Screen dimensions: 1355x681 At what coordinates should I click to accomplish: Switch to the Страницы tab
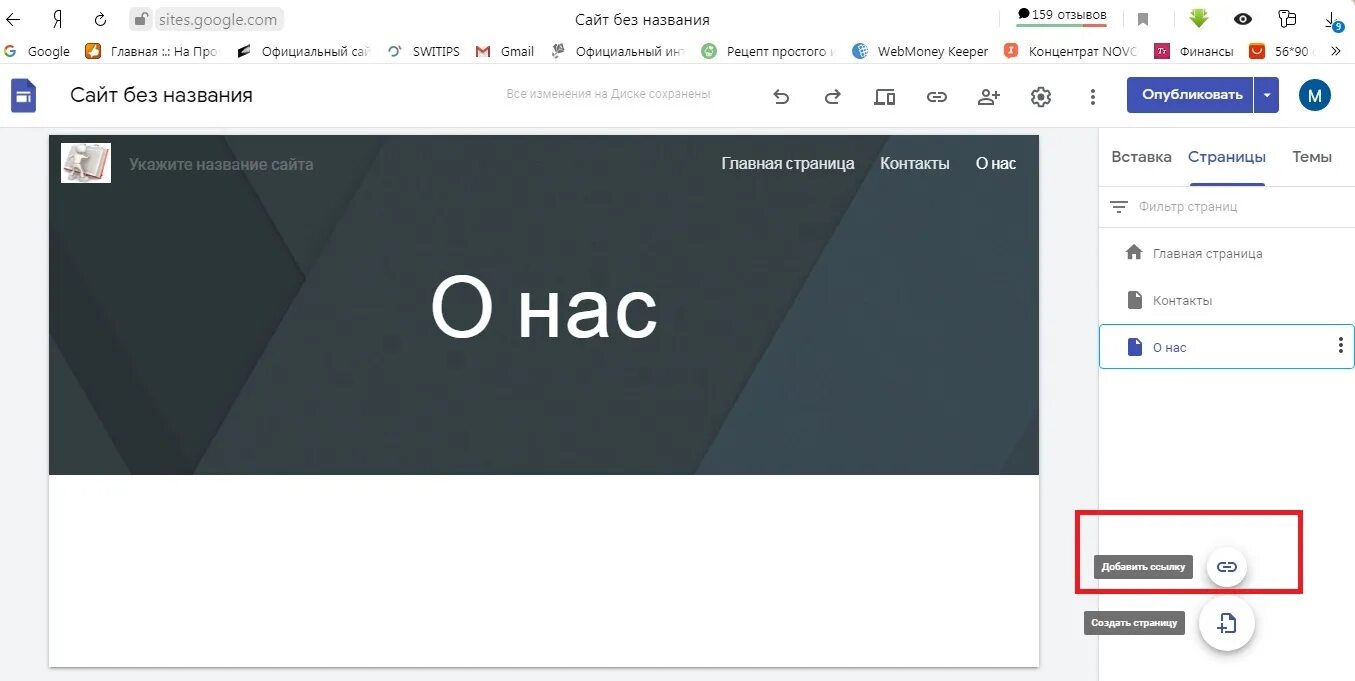point(1227,157)
